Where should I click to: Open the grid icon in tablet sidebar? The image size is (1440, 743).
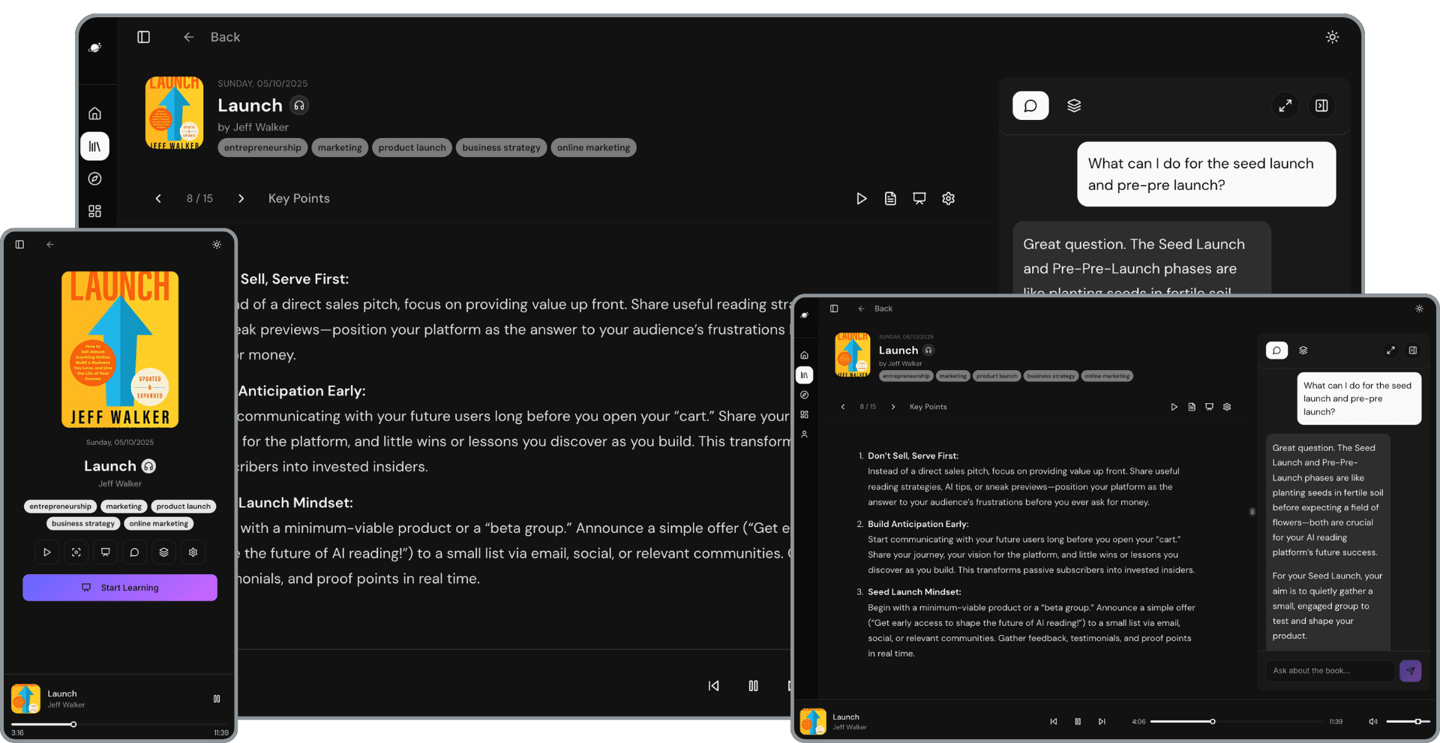click(804, 414)
